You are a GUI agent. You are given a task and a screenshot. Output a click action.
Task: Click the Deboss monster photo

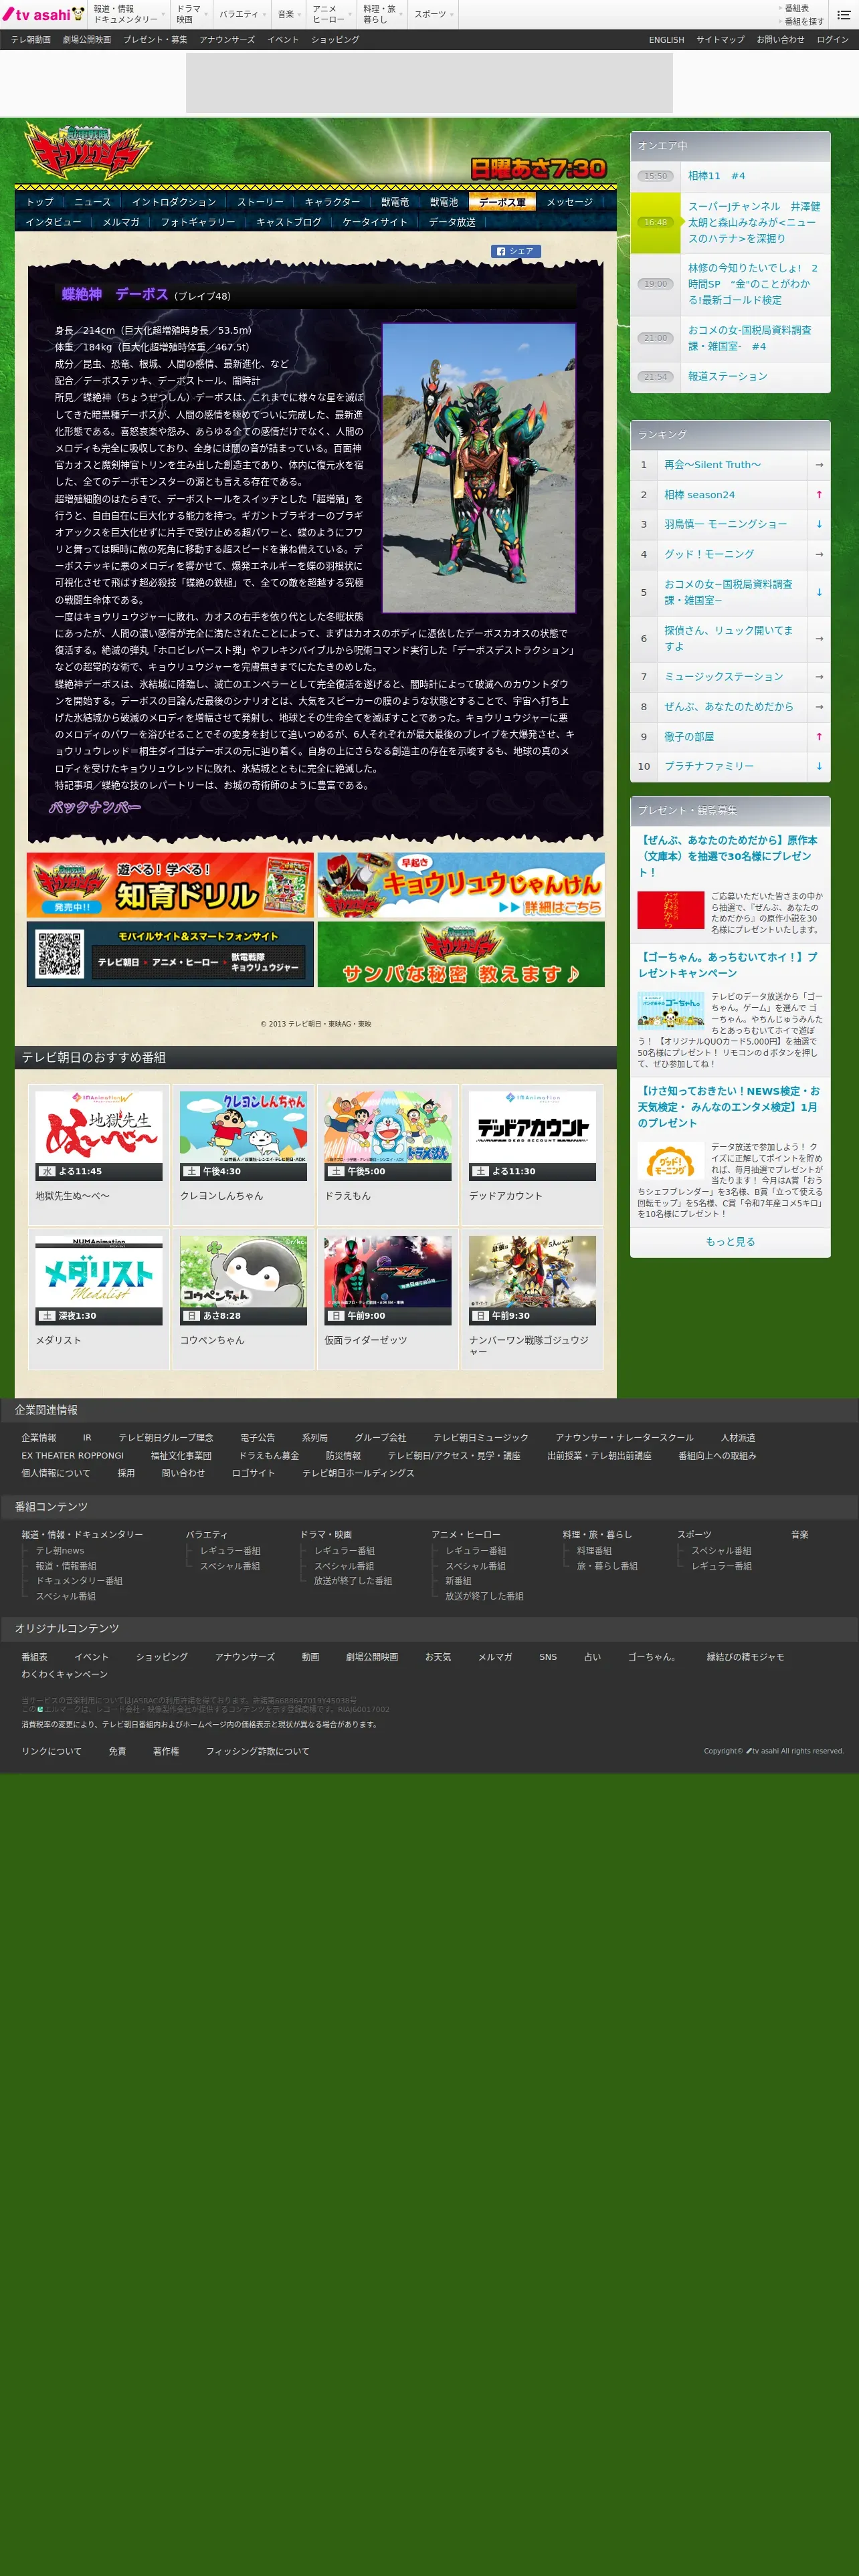coord(479,467)
